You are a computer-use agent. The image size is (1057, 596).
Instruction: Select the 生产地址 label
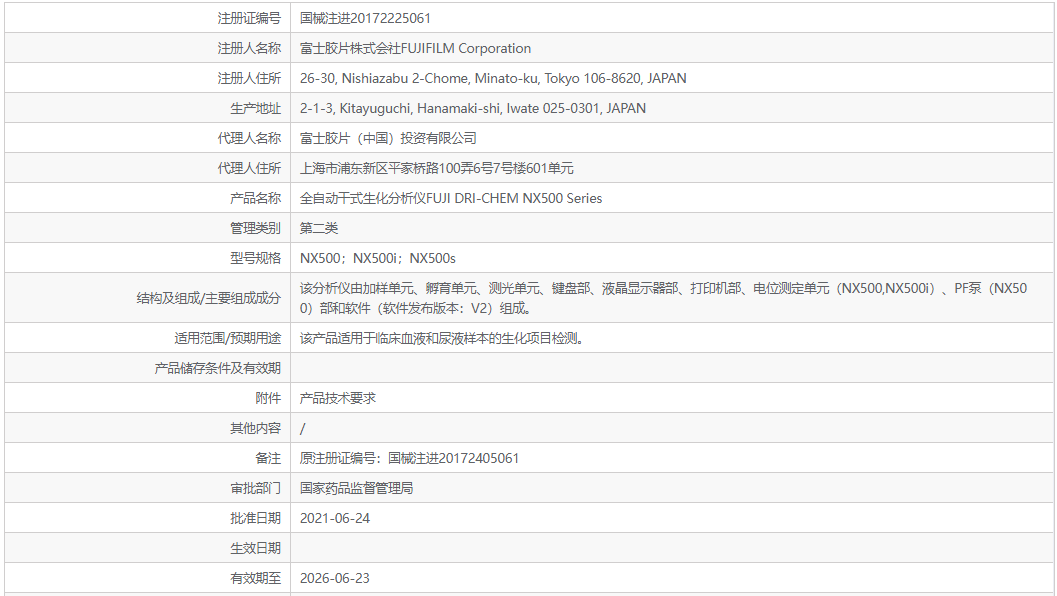[255, 109]
